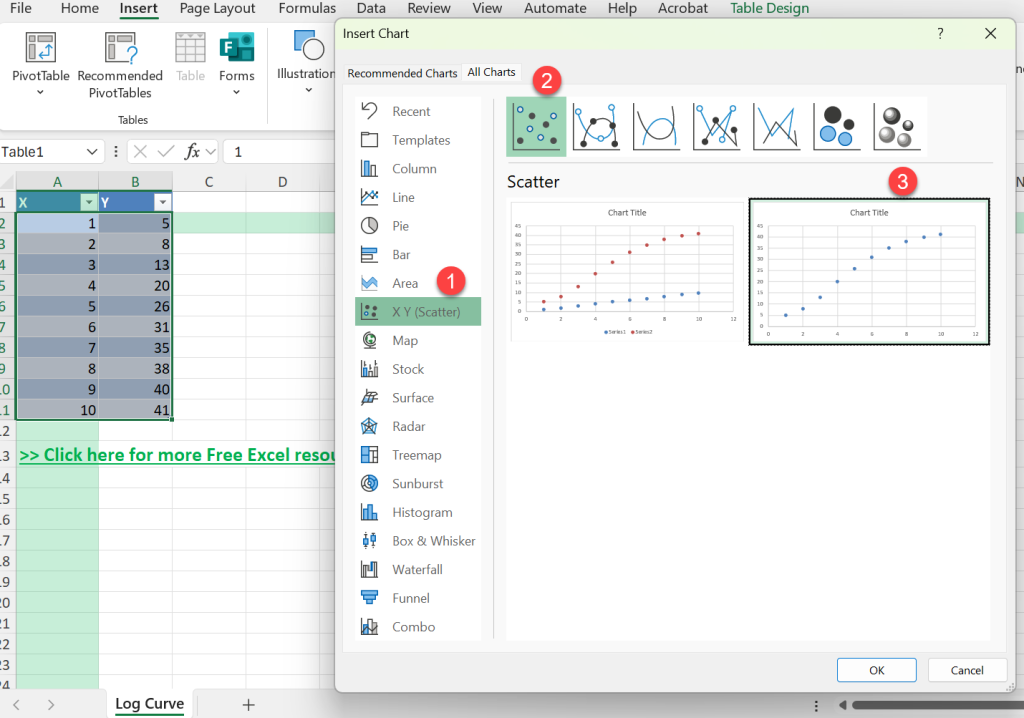Switch to the Recommended Charts tab
The height and width of the screenshot is (718, 1024).
click(x=403, y=72)
